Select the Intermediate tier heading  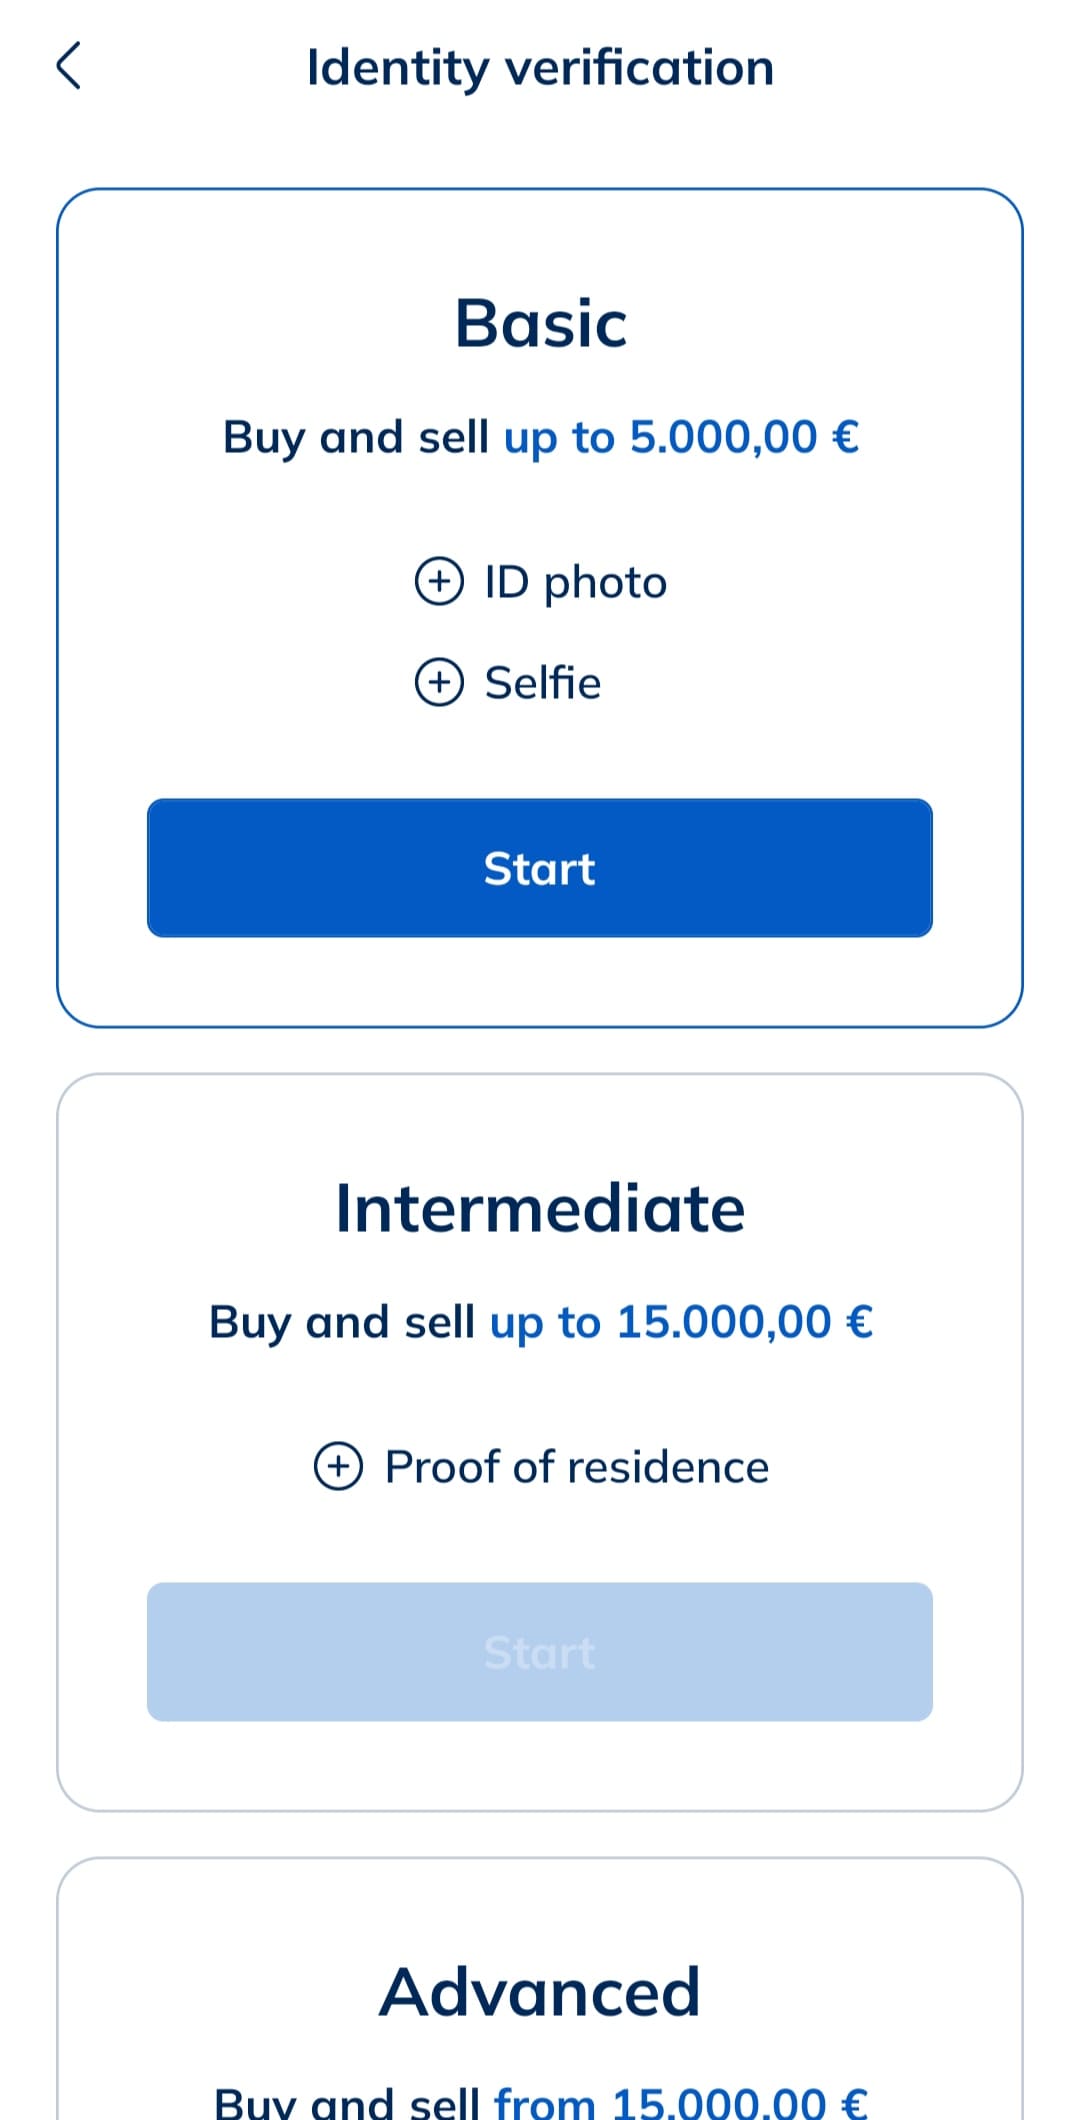(x=540, y=1208)
